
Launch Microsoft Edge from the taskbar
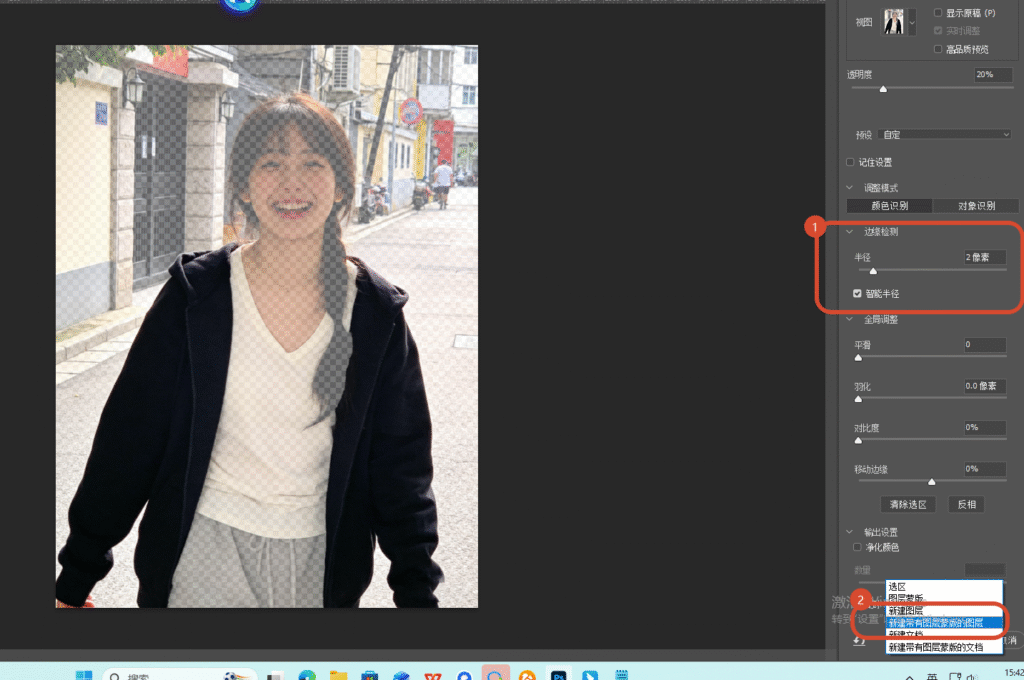307,675
